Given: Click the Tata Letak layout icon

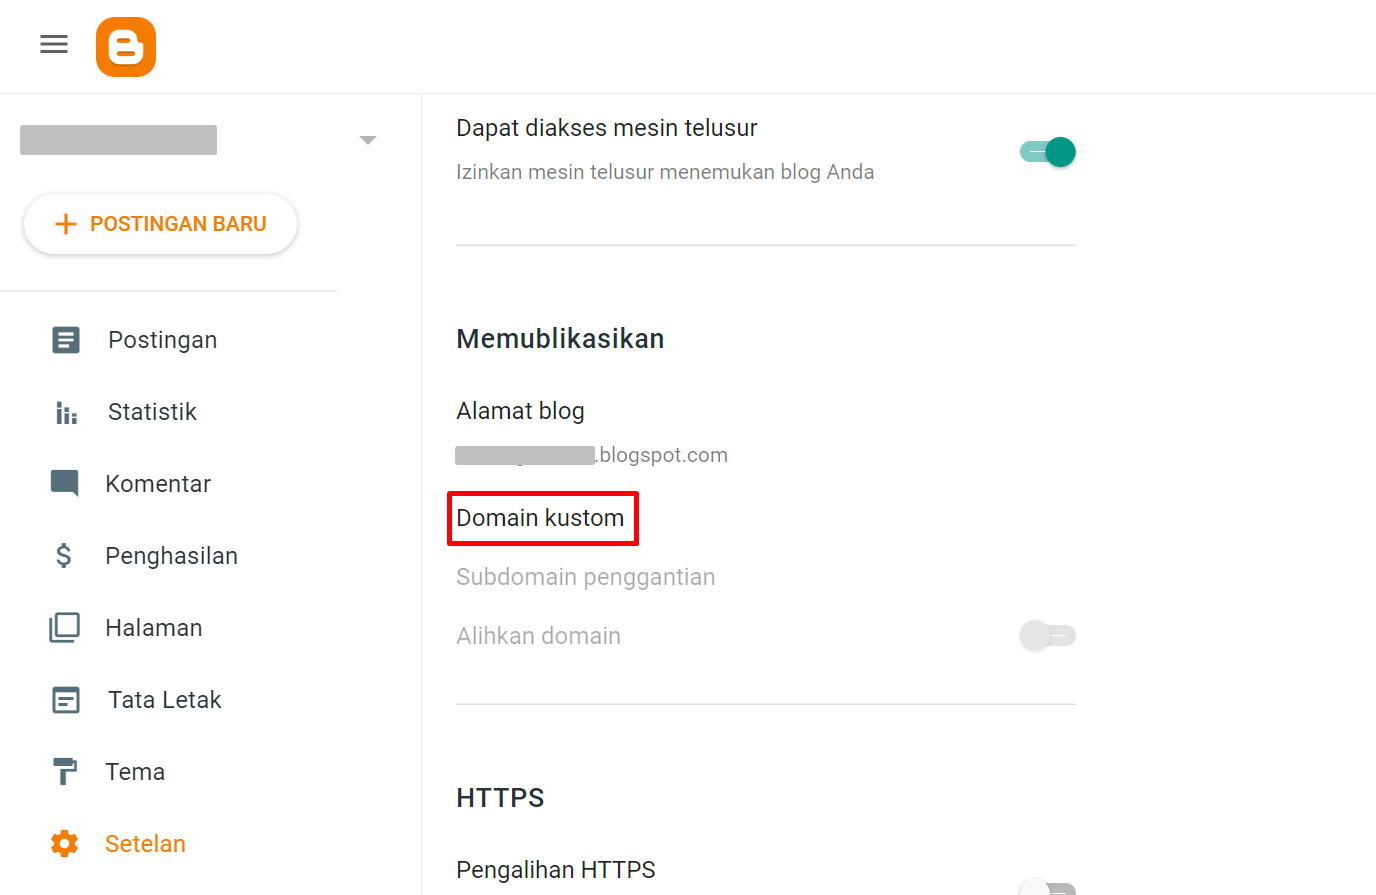Looking at the screenshot, I should (66, 700).
